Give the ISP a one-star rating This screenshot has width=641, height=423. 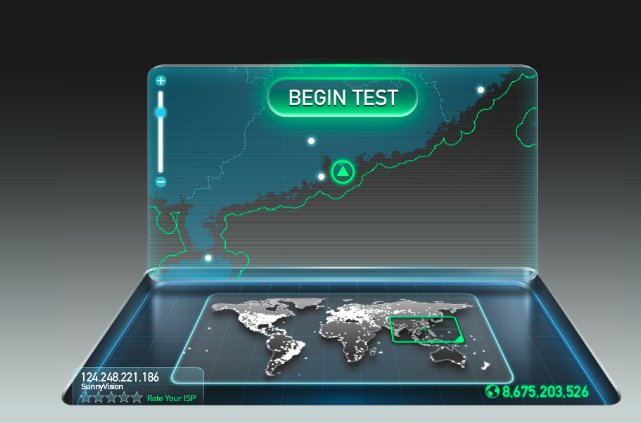(86, 397)
